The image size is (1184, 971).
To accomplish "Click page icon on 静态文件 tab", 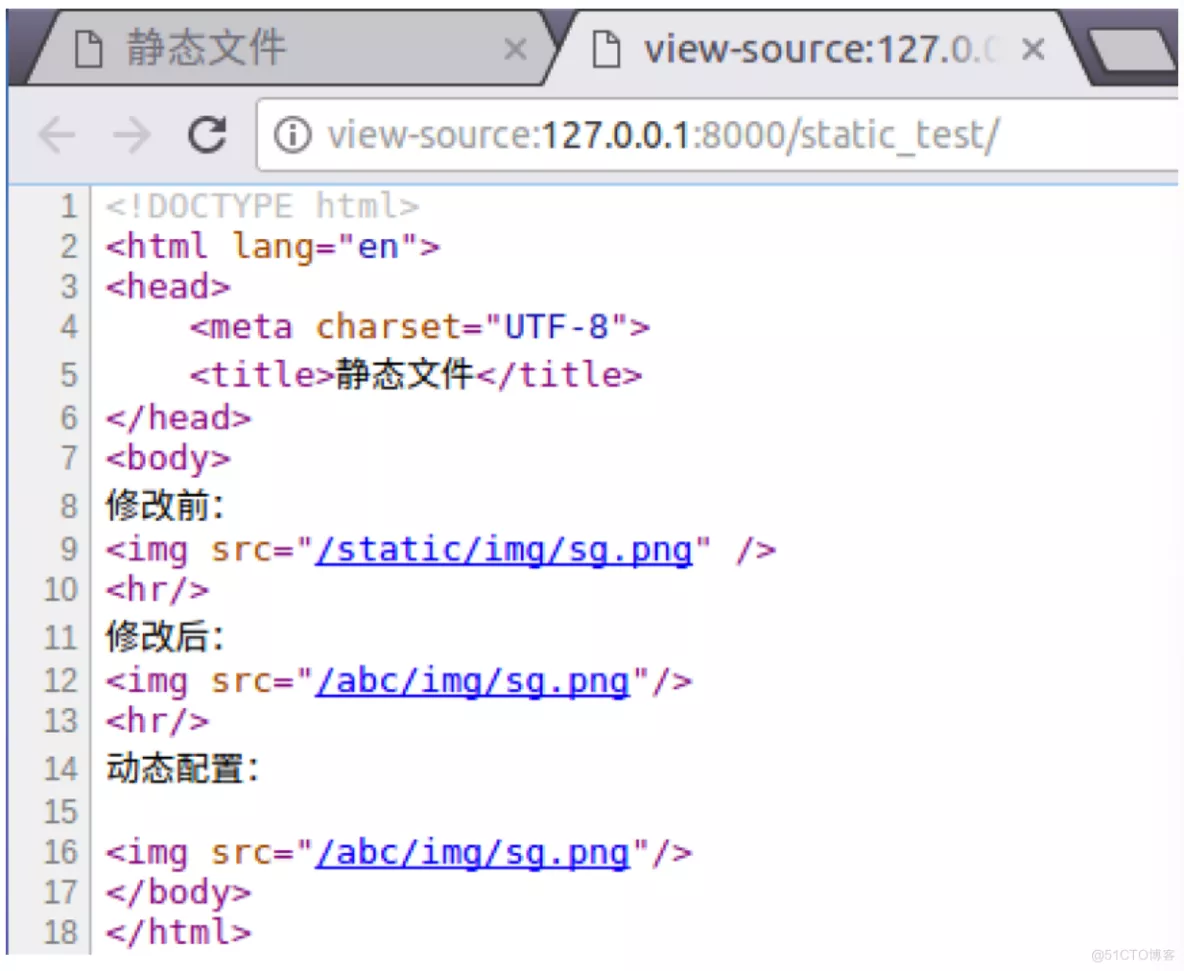I will coord(88,50).
